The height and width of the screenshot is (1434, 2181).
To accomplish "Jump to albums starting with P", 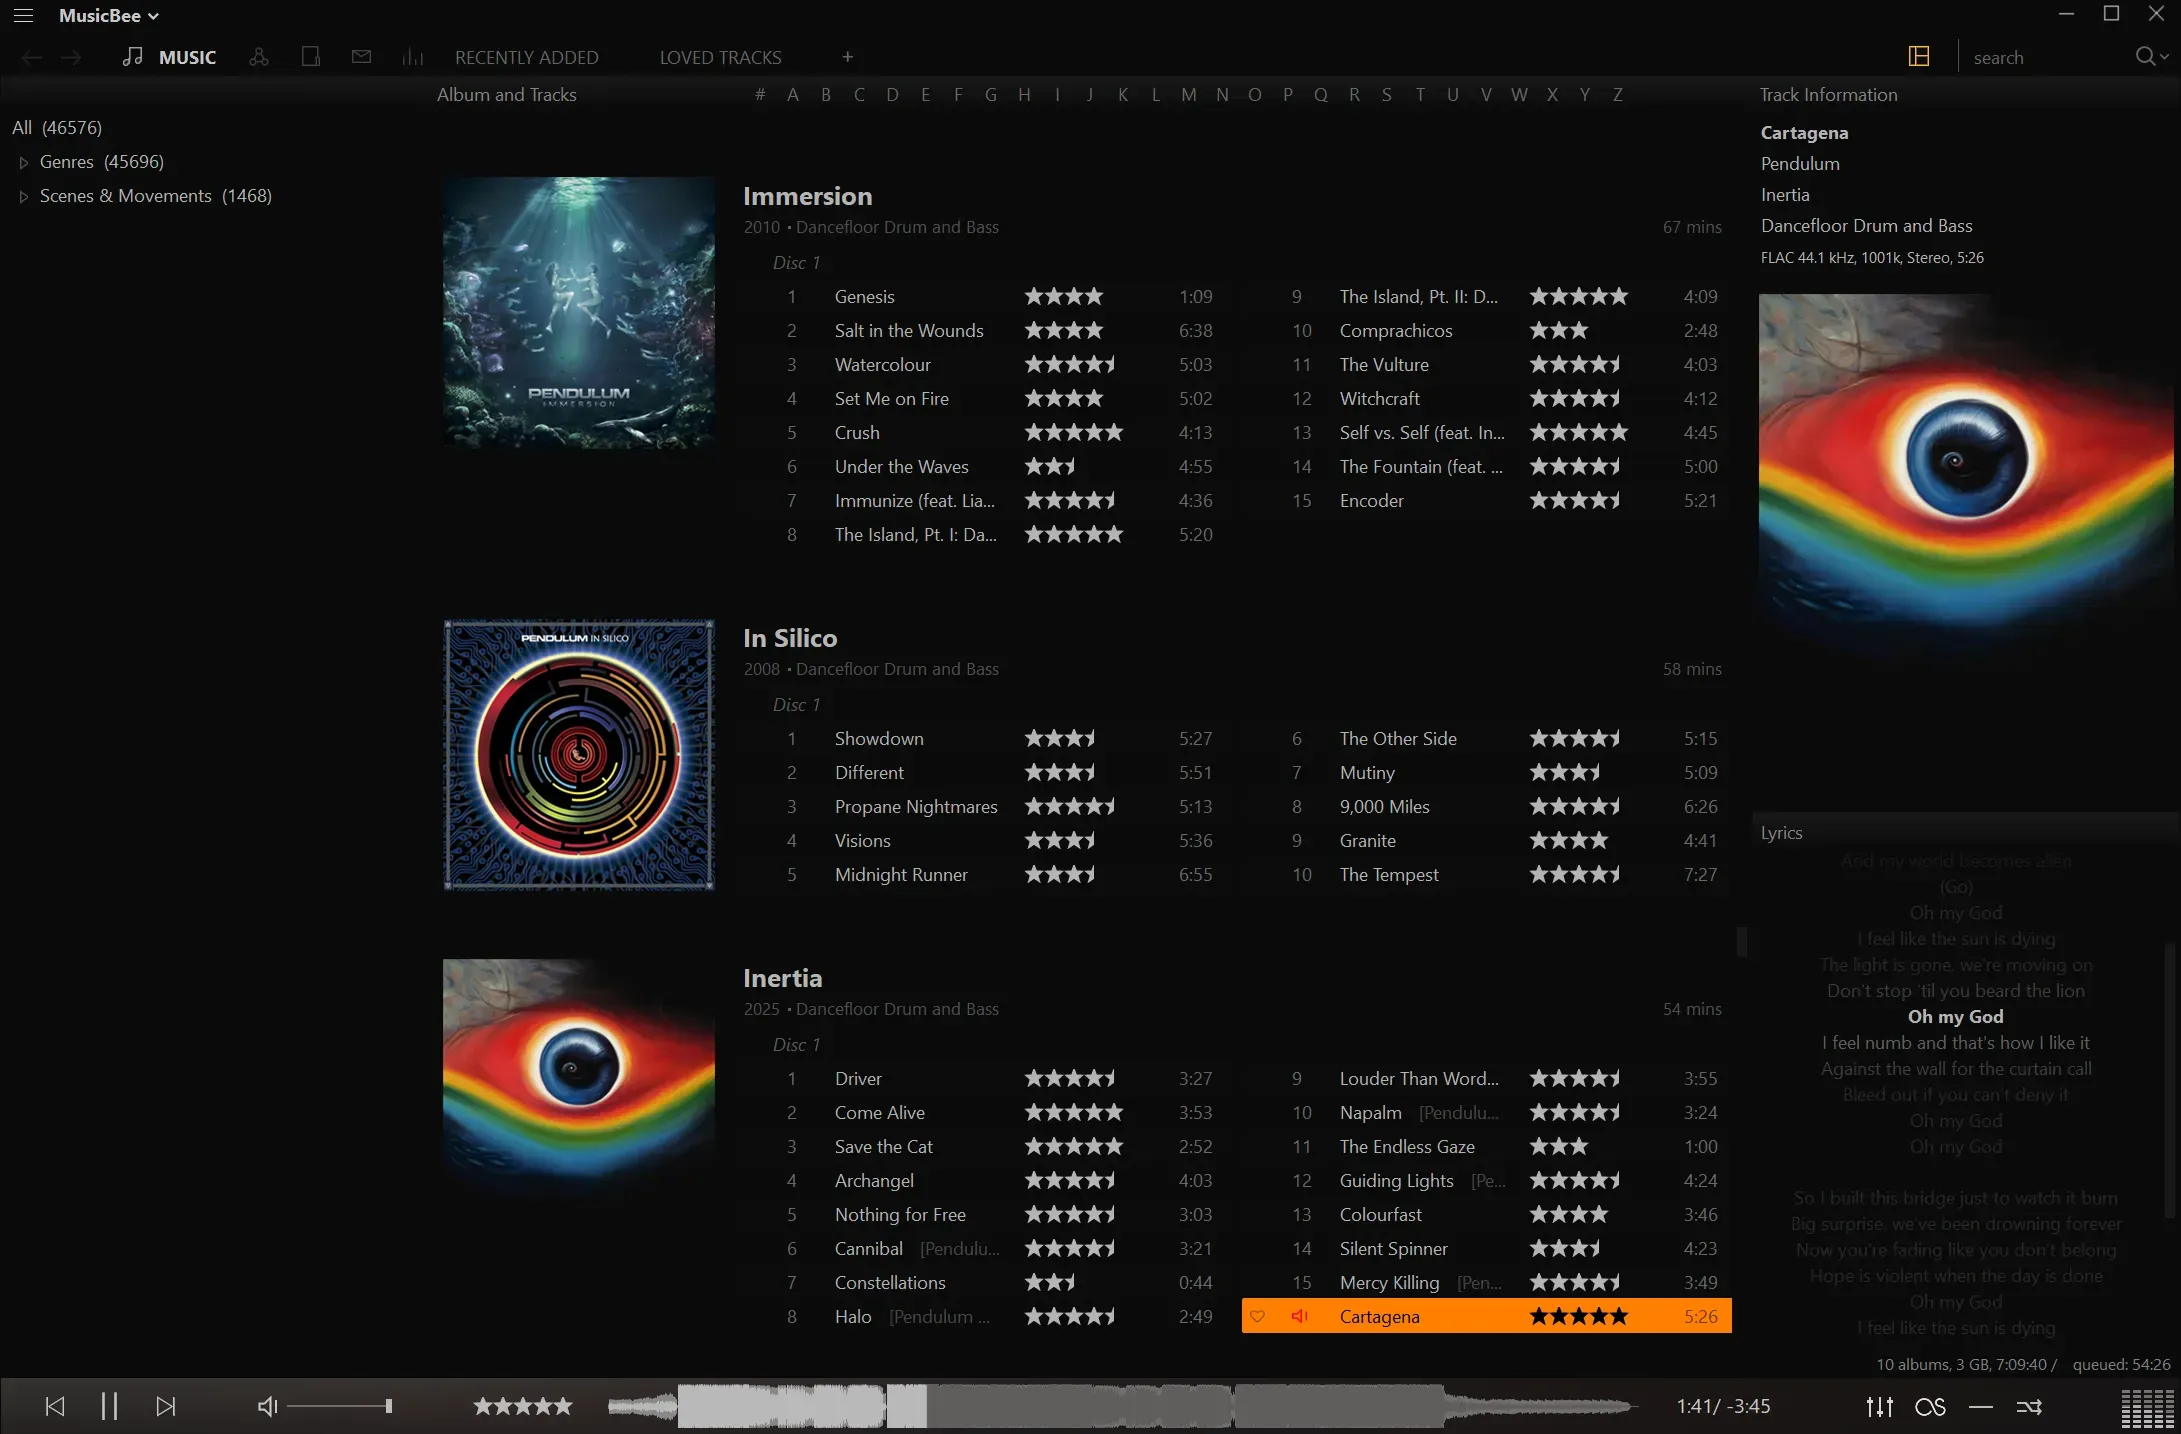I will click(x=1288, y=94).
